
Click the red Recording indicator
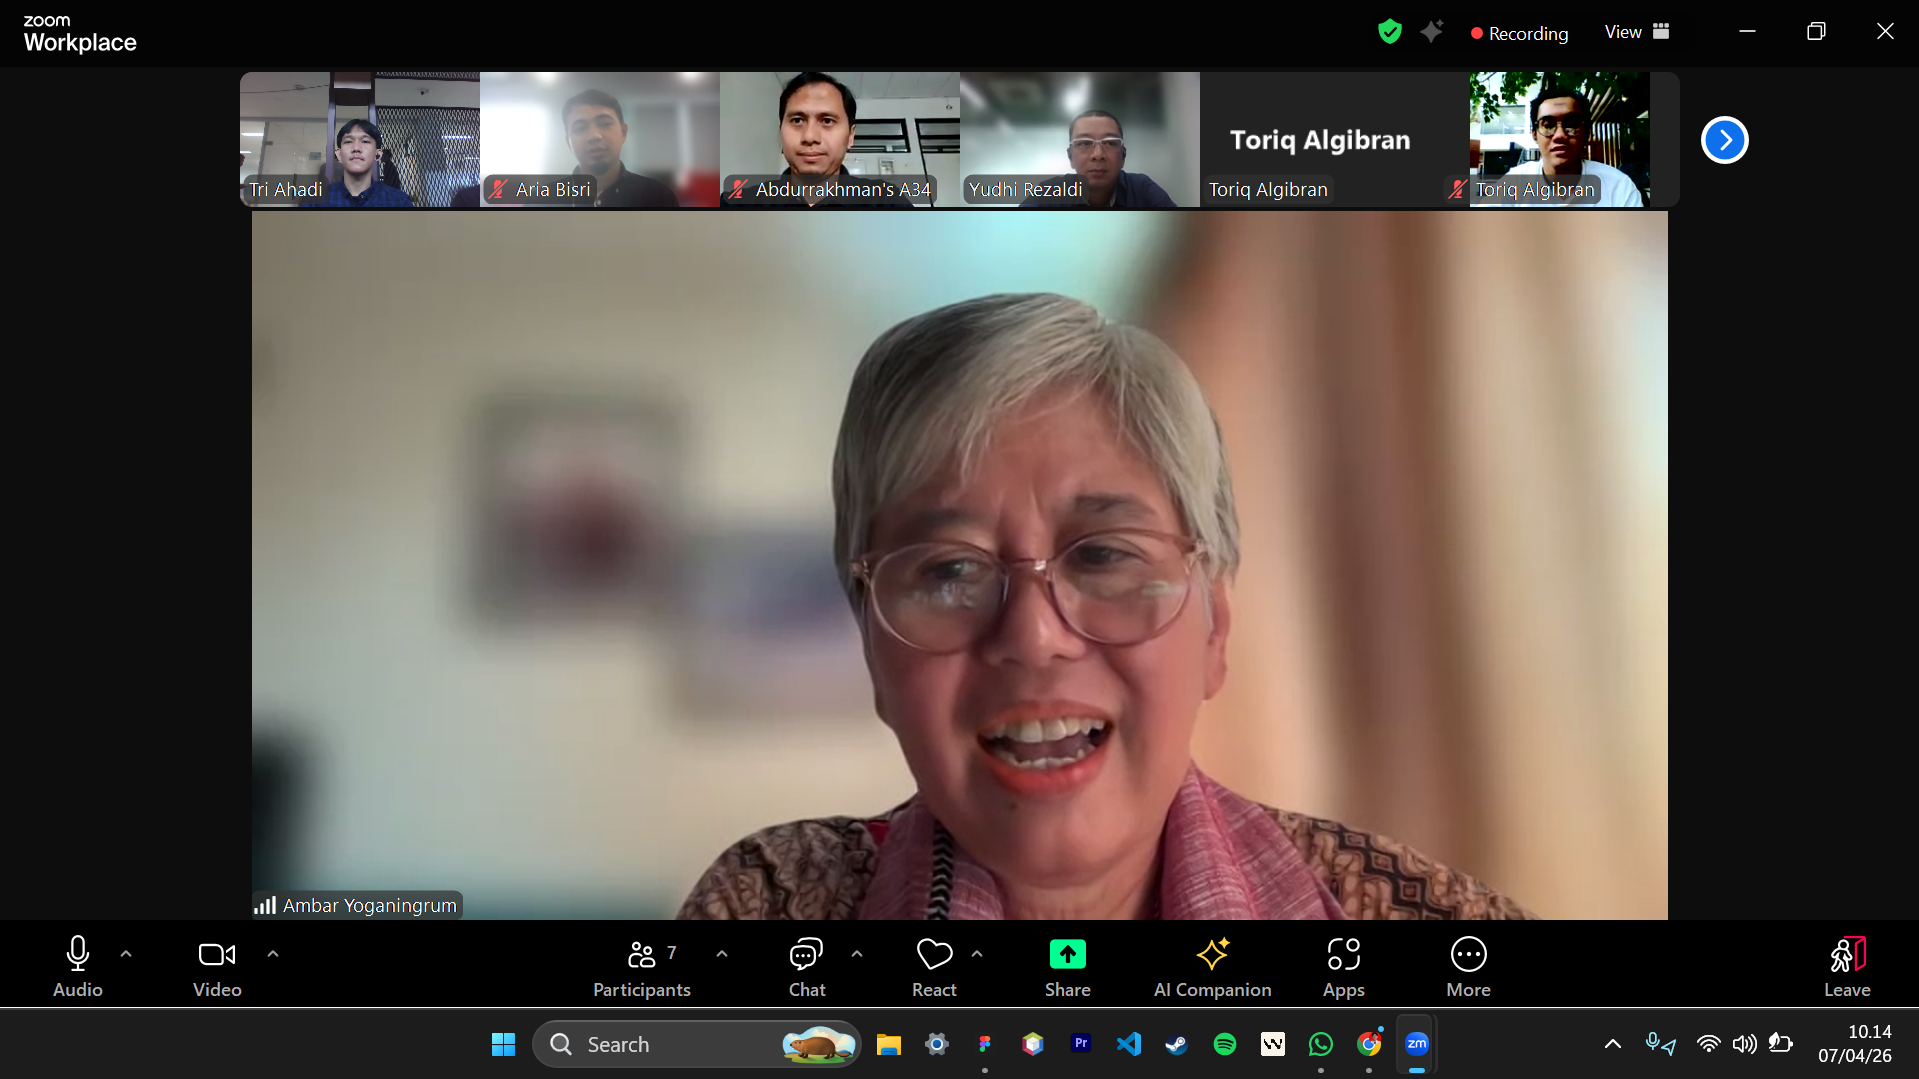(1519, 33)
